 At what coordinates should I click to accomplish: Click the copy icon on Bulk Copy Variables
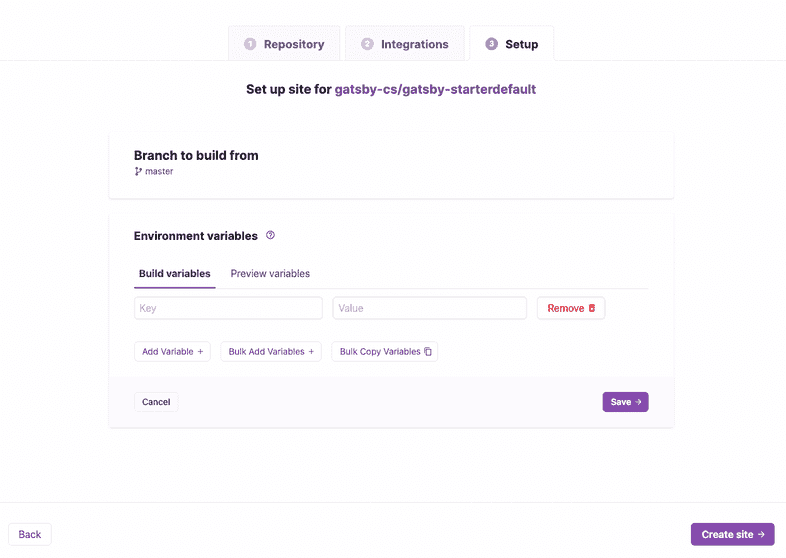[428, 352]
